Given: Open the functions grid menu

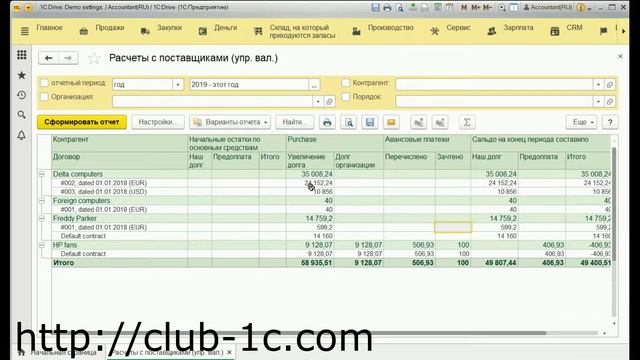Looking at the screenshot, I should pyautogui.click(x=22, y=55).
